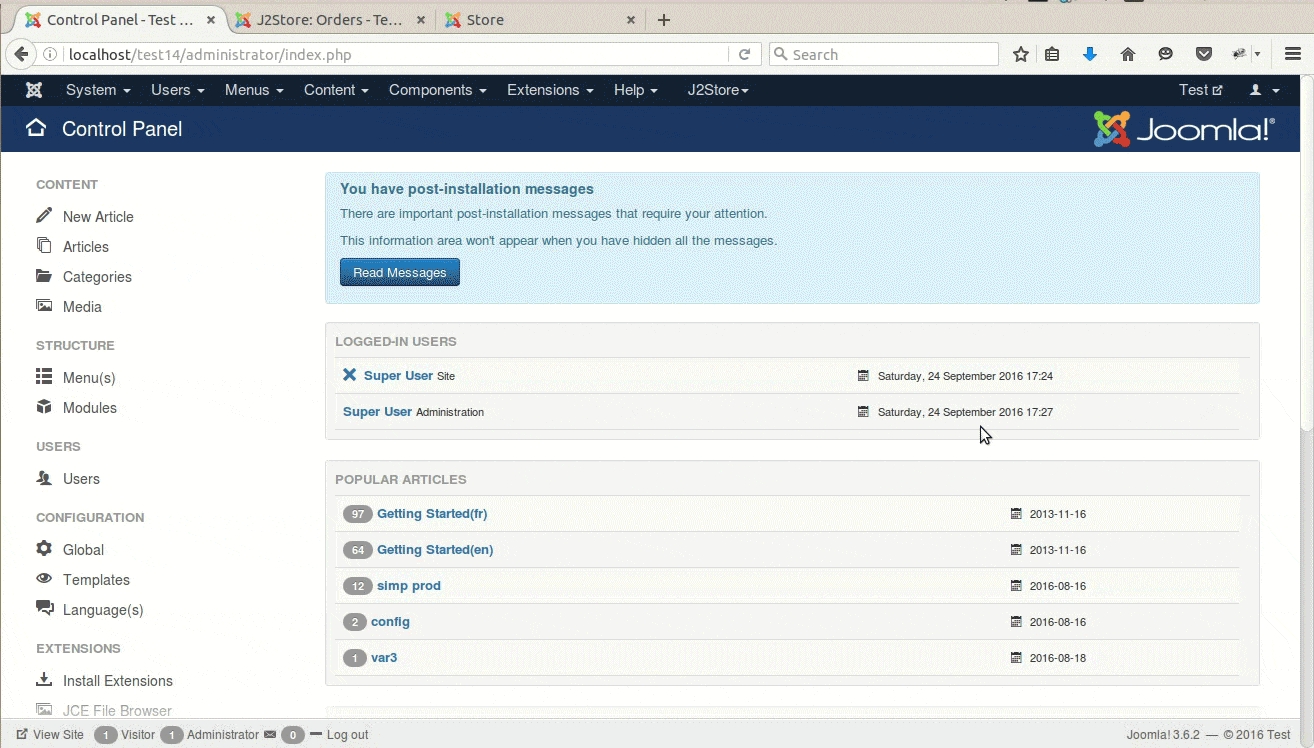The height and width of the screenshot is (748, 1314).
Task: Click the Log out link in footer
Action: [347, 735]
